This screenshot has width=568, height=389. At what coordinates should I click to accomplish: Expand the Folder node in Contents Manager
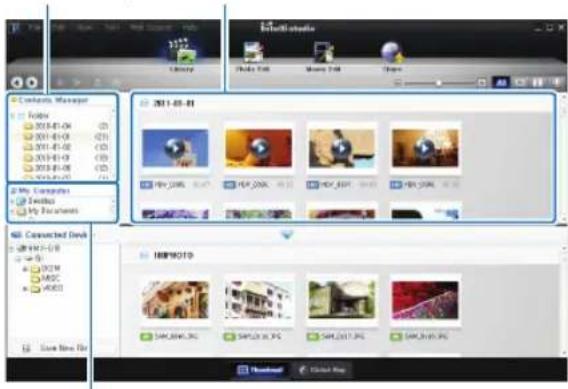13,116
